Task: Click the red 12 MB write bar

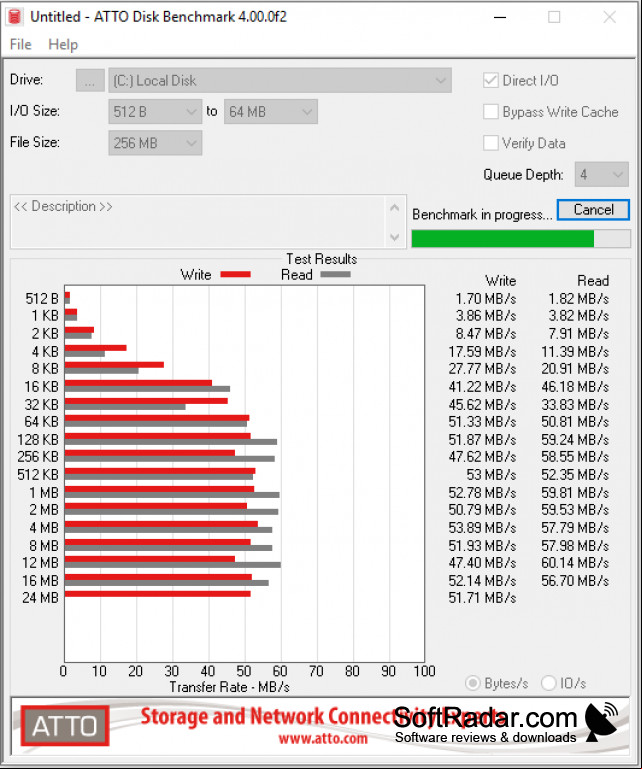Action: point(150,559)
